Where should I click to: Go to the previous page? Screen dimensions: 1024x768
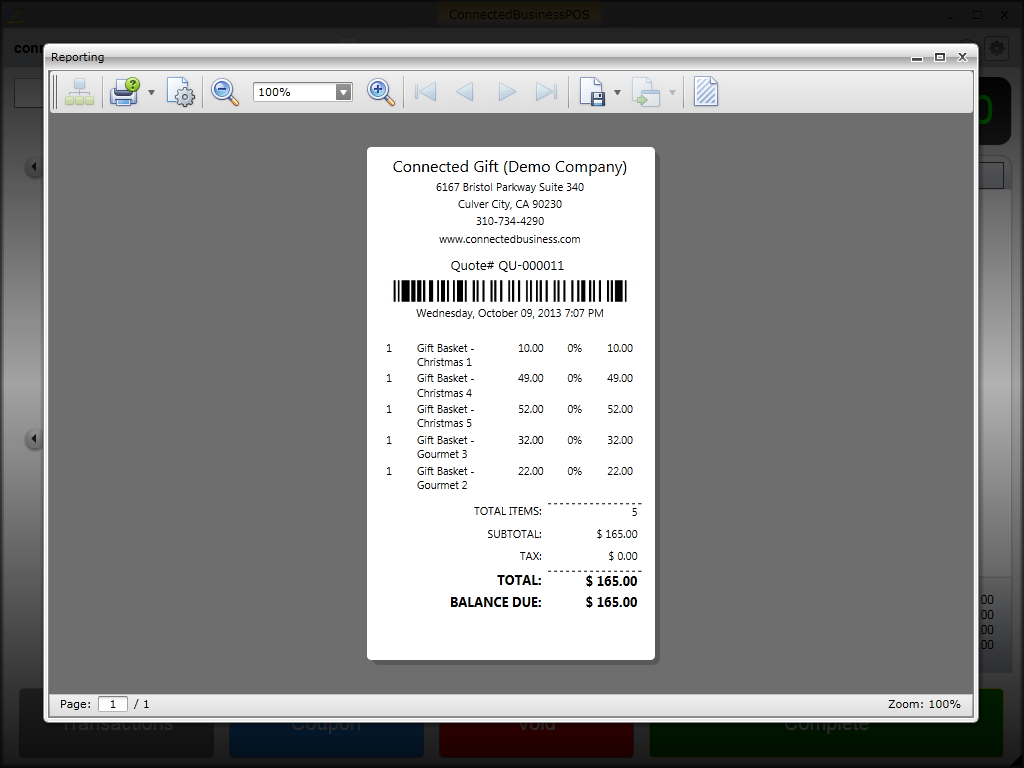tap(465, 93)
